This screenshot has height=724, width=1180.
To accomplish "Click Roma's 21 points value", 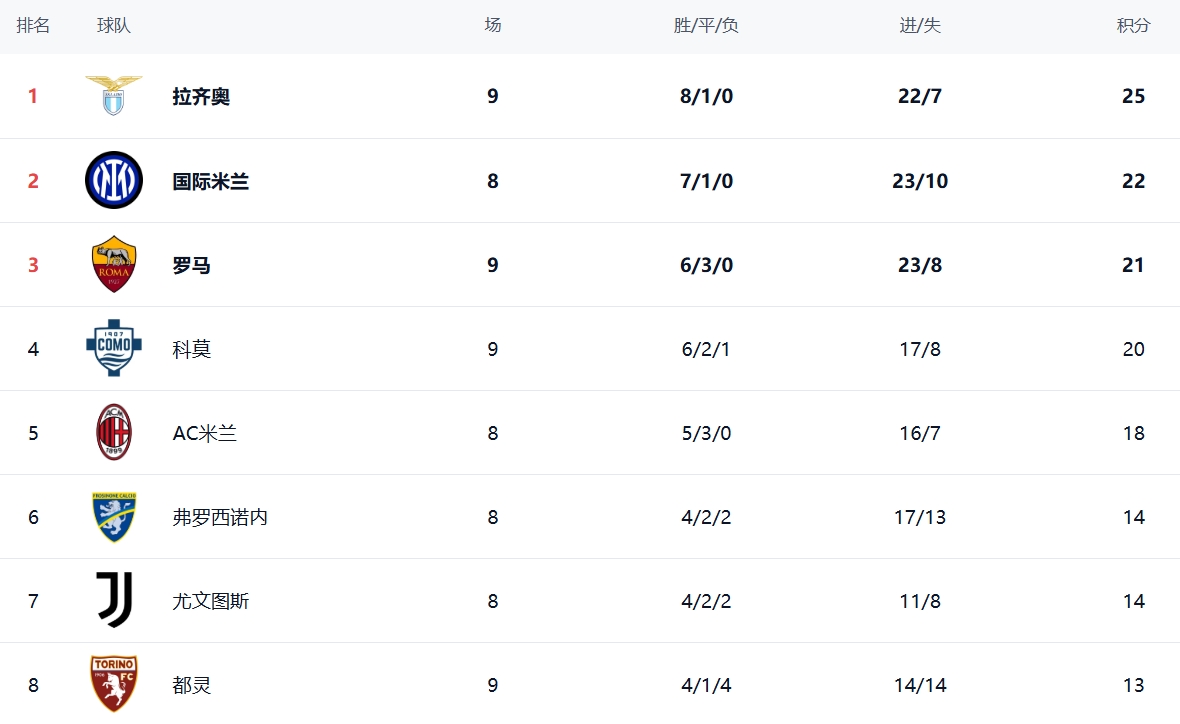I will (x=1133, y=266).
